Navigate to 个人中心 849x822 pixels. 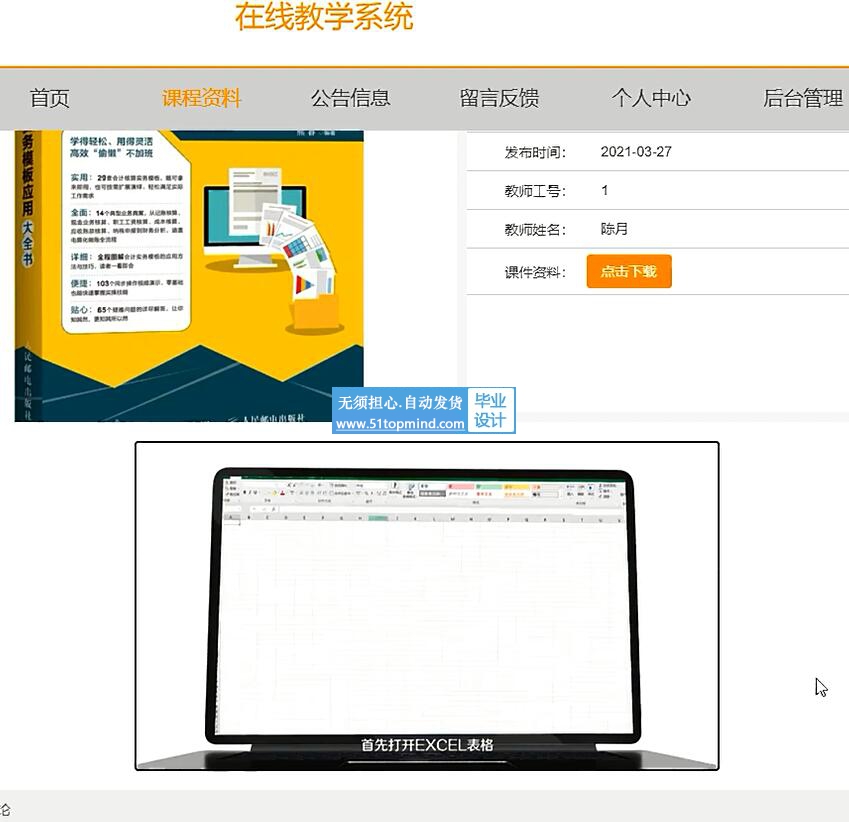point(651,98)
